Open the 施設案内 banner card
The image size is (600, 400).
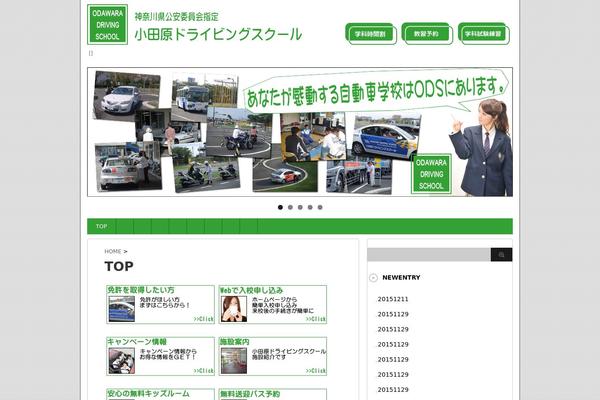(x=273, y=356)
